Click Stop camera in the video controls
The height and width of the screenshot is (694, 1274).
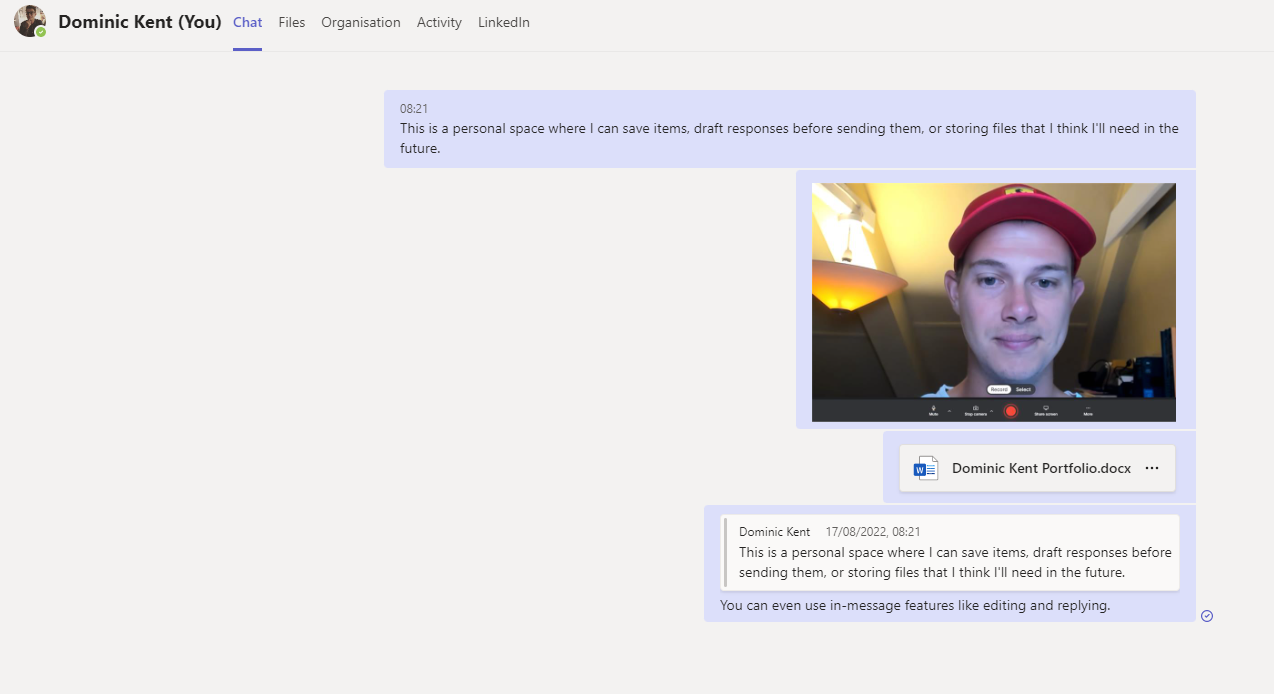(x=975, y=410)
